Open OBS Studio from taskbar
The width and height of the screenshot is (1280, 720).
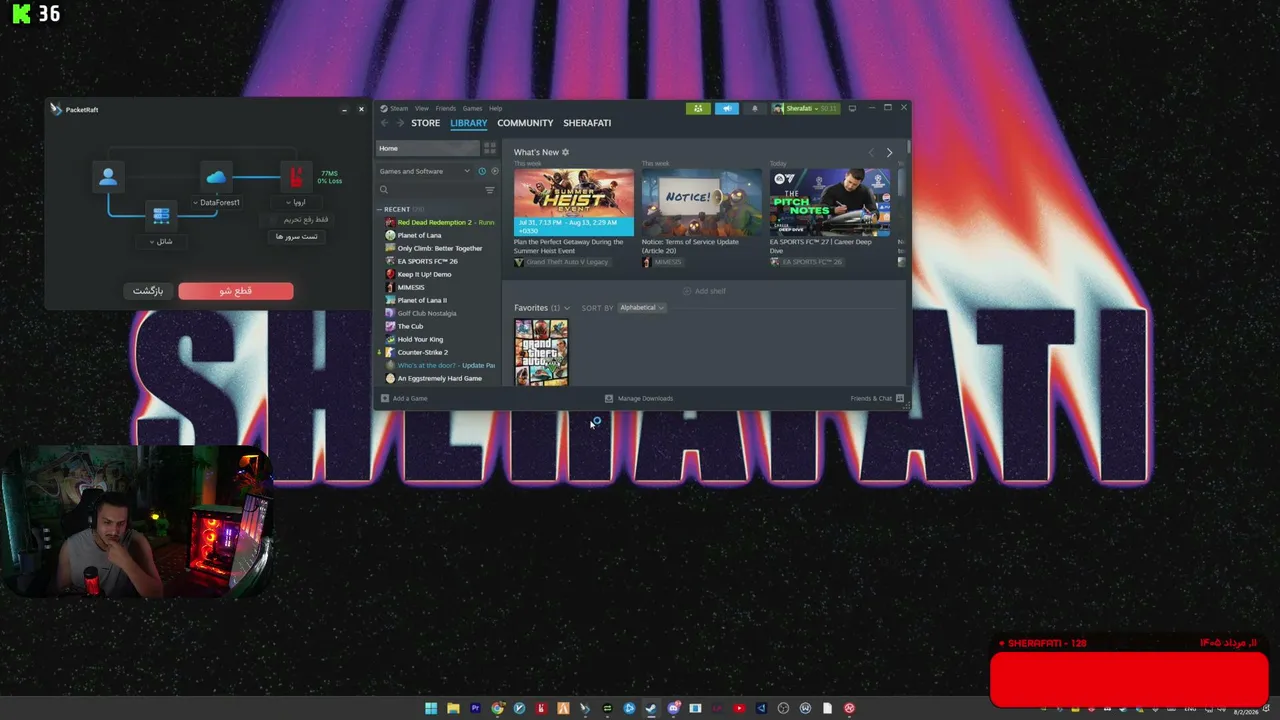[x=783, y=708]
